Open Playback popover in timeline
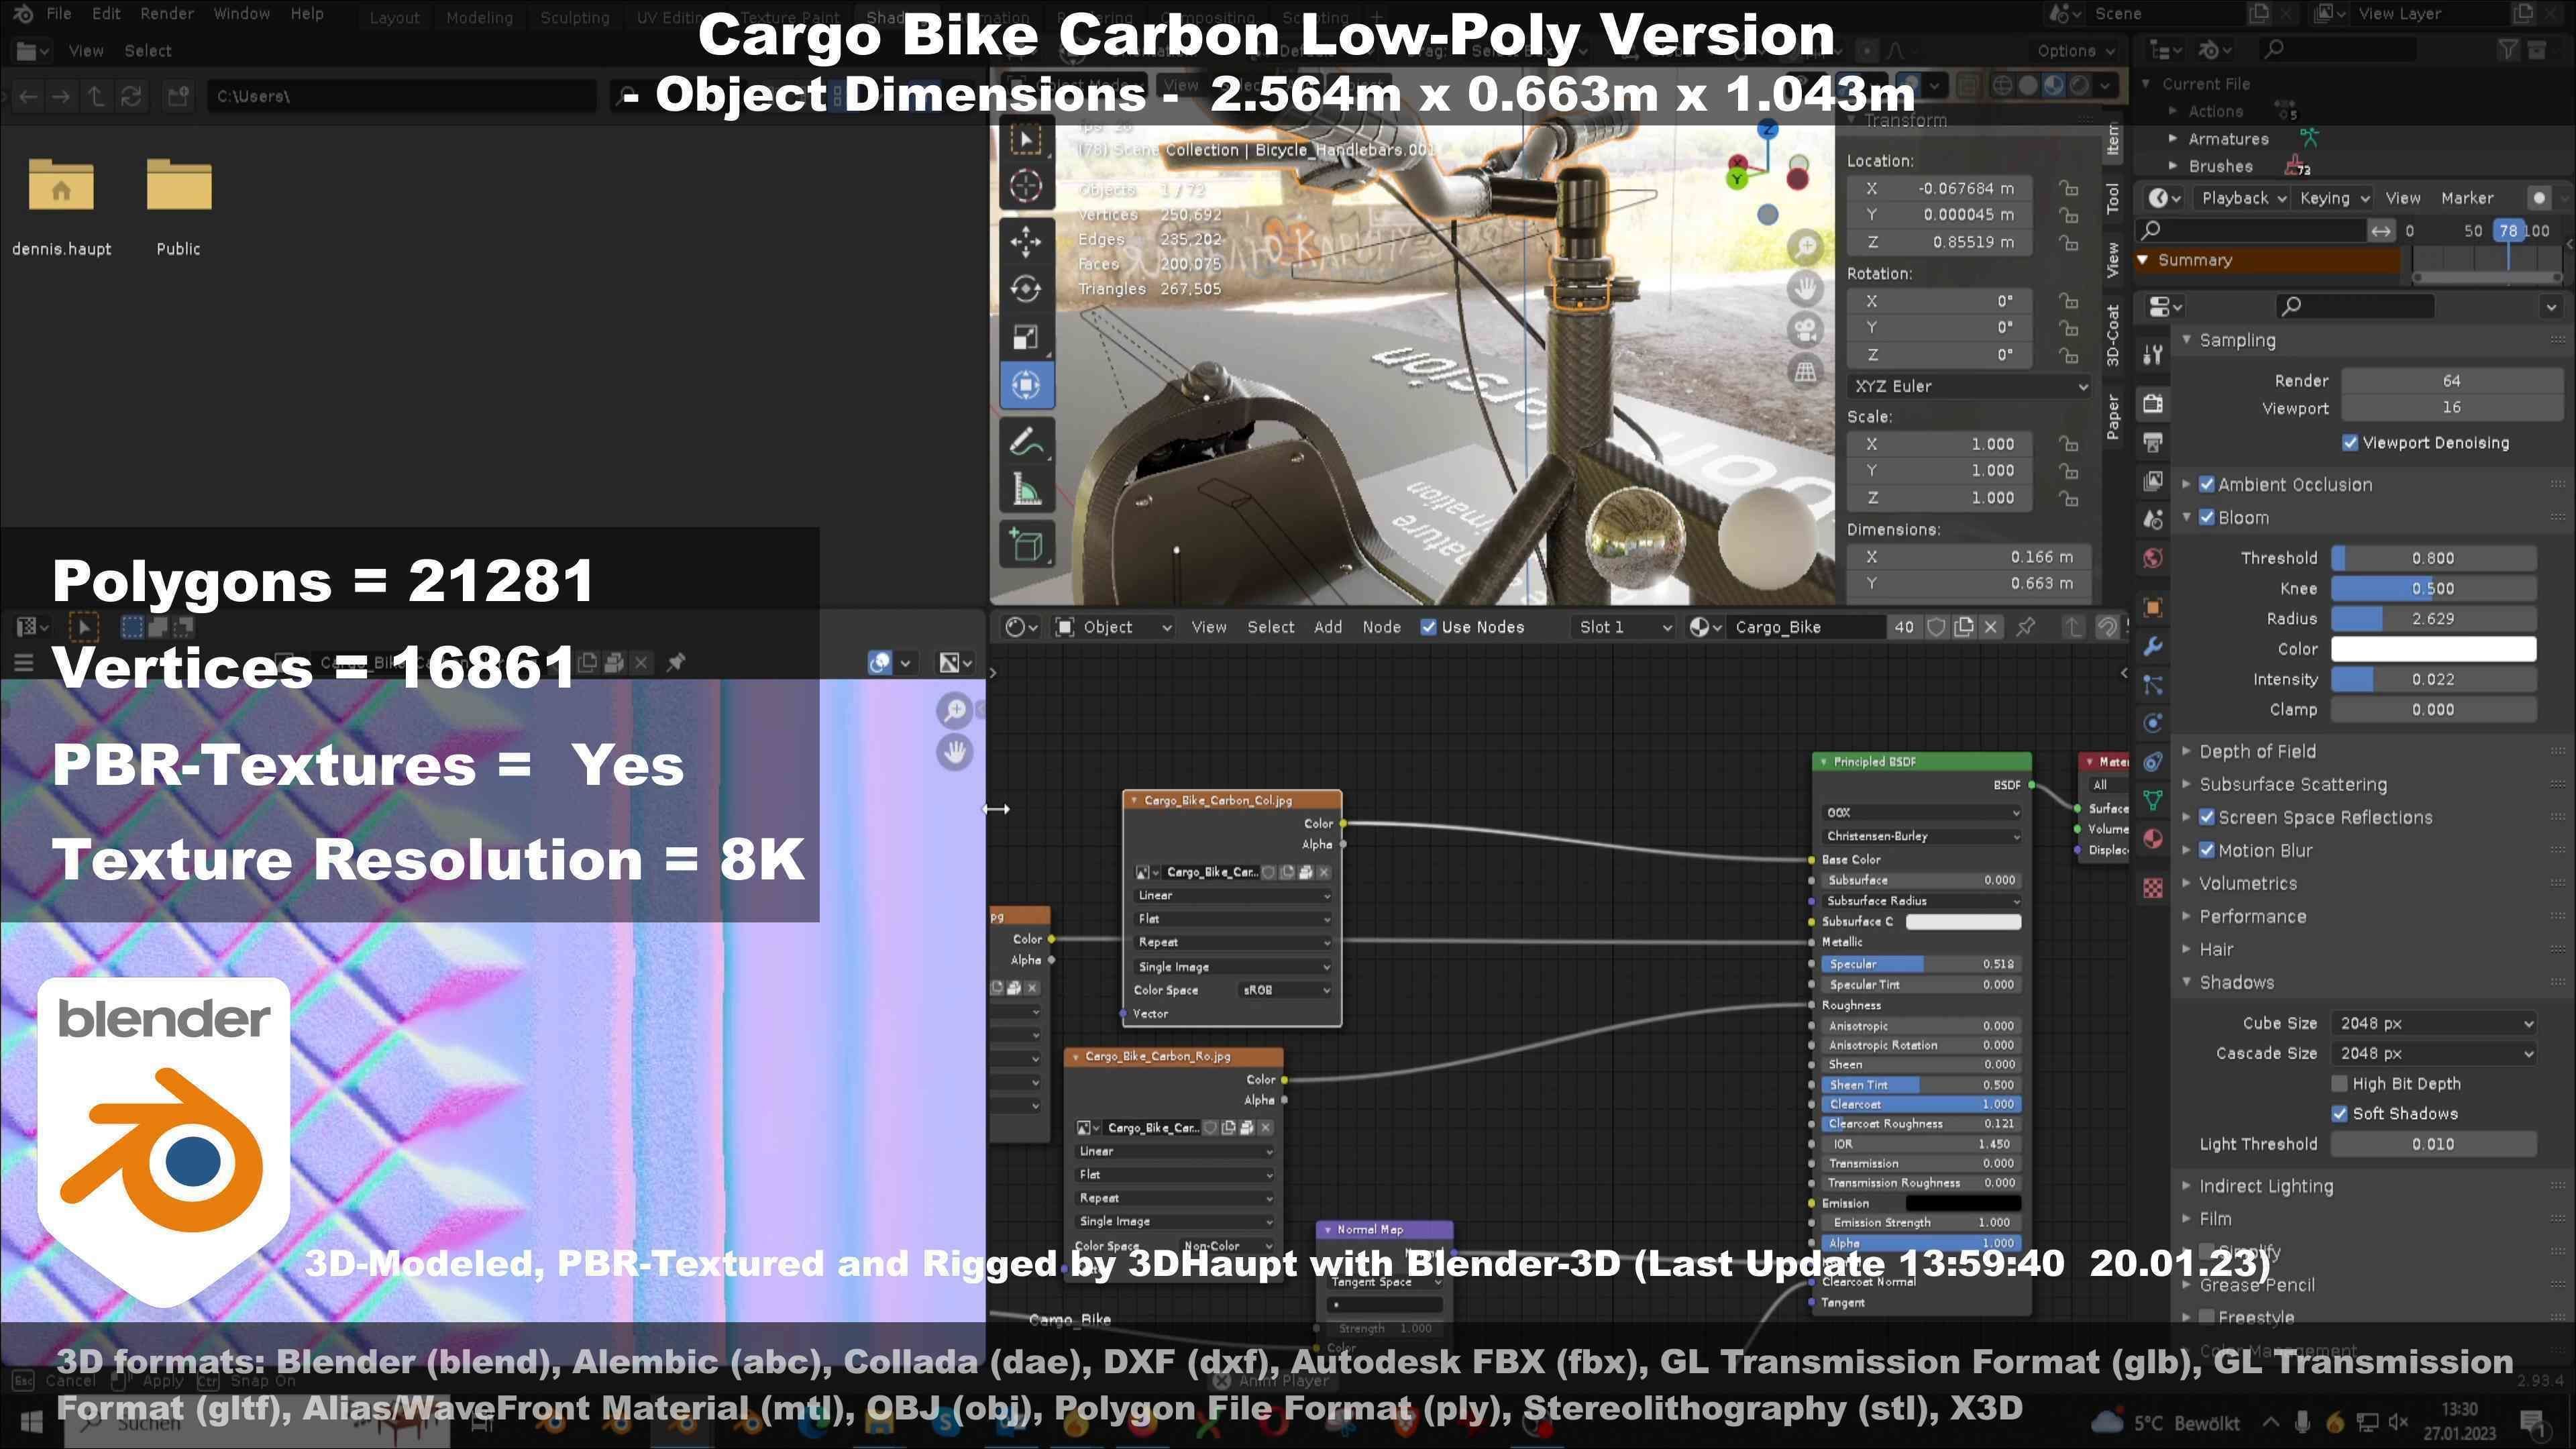 [x=2243, y=198]
